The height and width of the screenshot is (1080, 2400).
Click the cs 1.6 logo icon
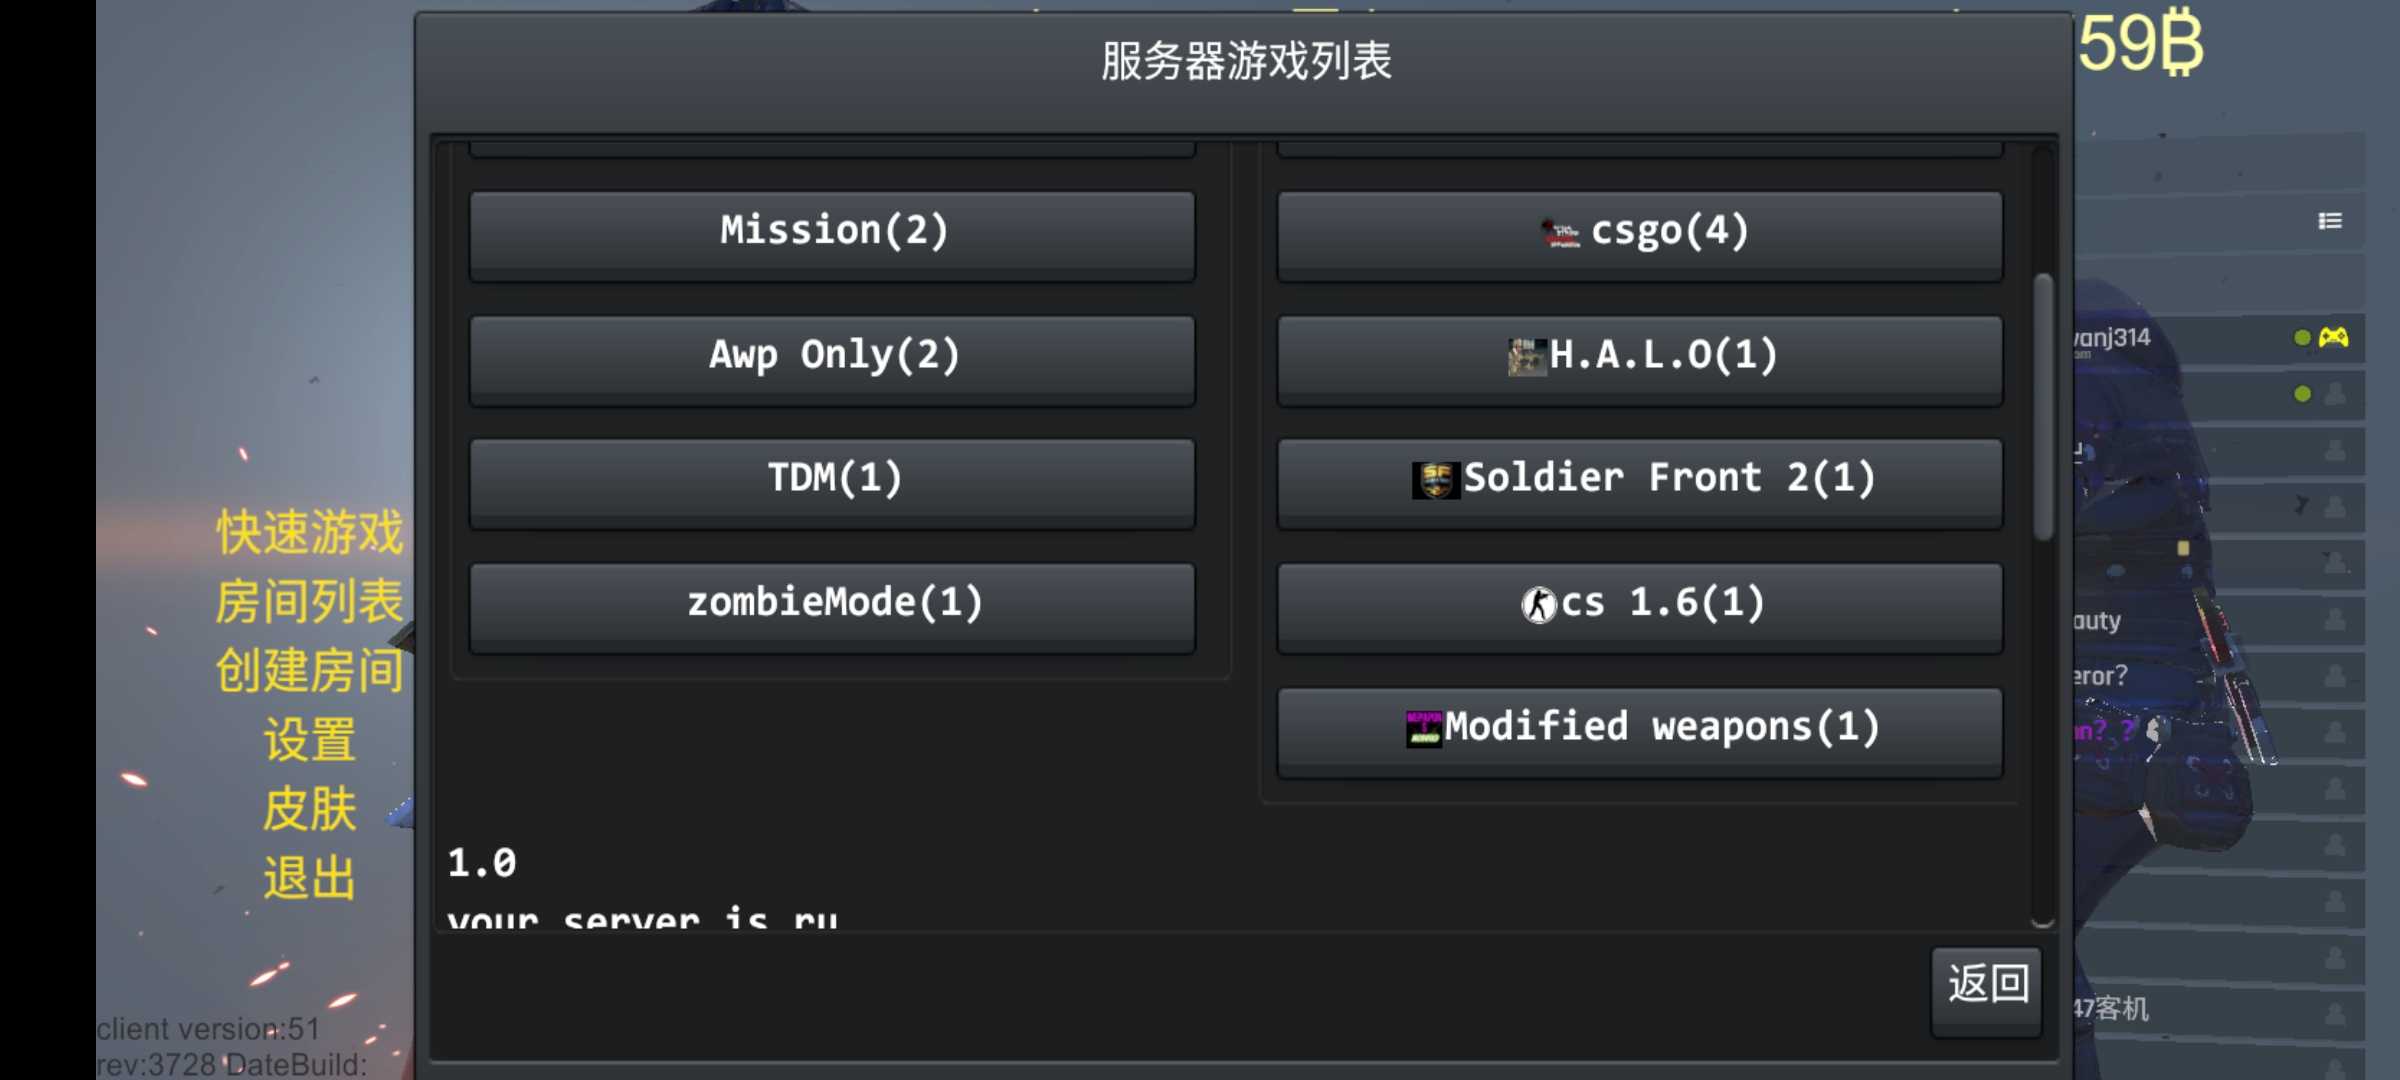(x=1539, y=604)
